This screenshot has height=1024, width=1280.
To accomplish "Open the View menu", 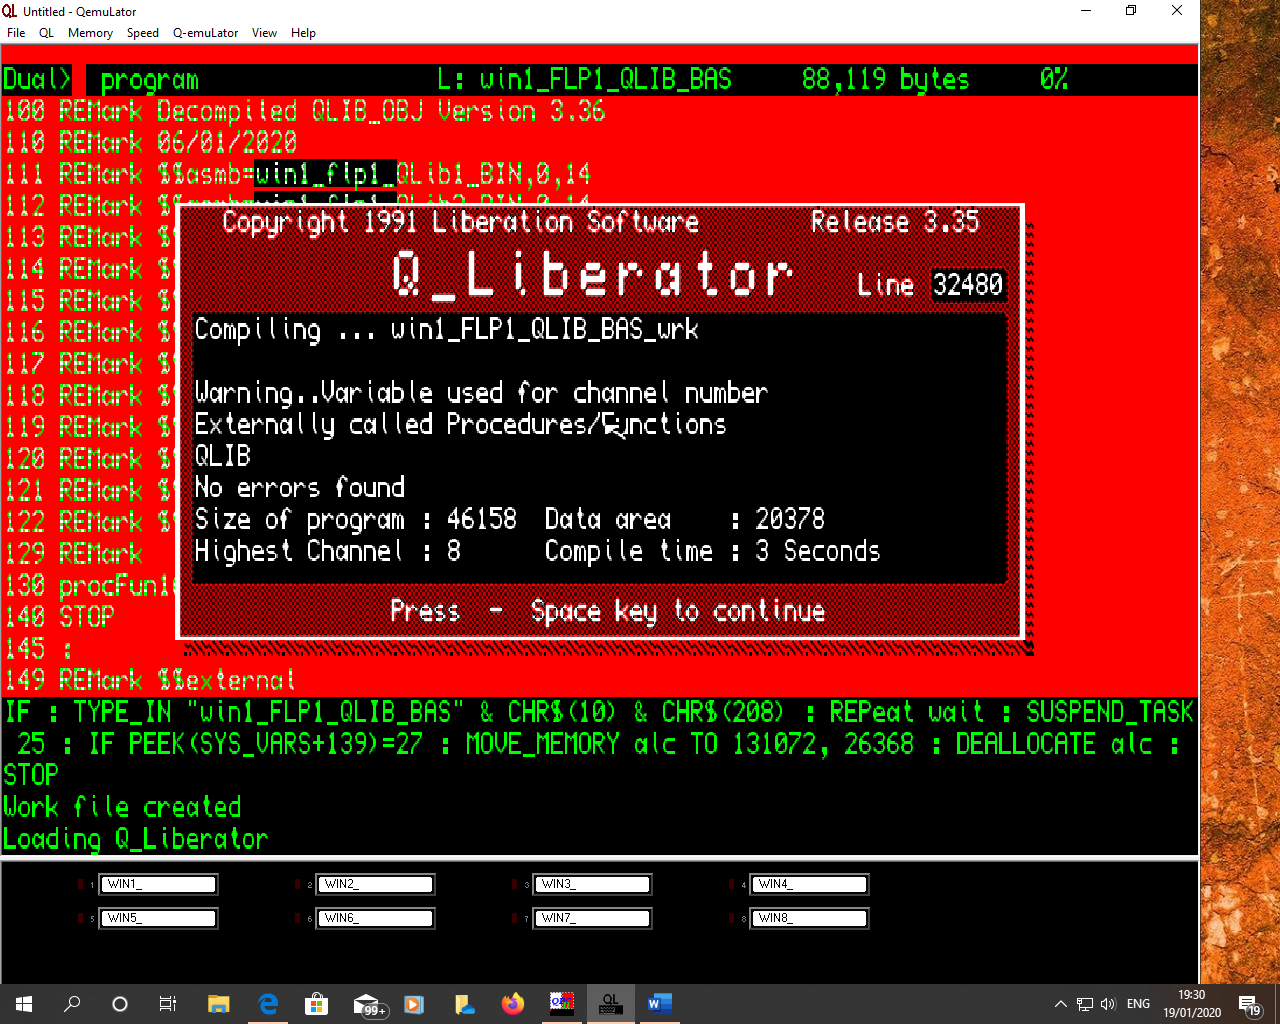I will click(264, 33).
